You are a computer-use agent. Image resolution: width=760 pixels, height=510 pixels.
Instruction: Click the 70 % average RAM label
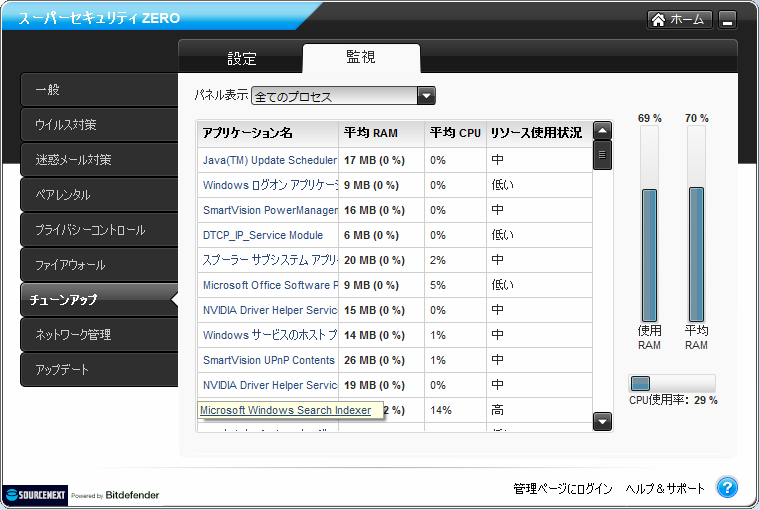697,118
